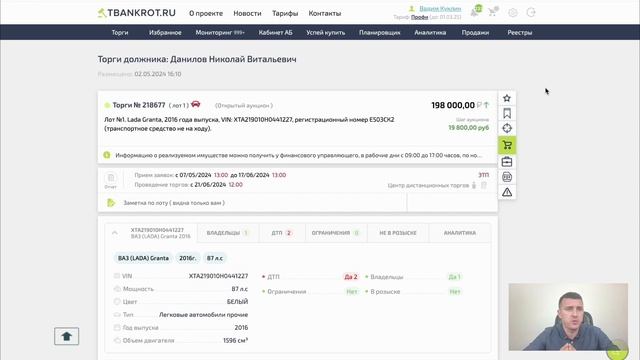
Task: Open the Аналитика menu in navbar
Action: (x=430, y=32)
